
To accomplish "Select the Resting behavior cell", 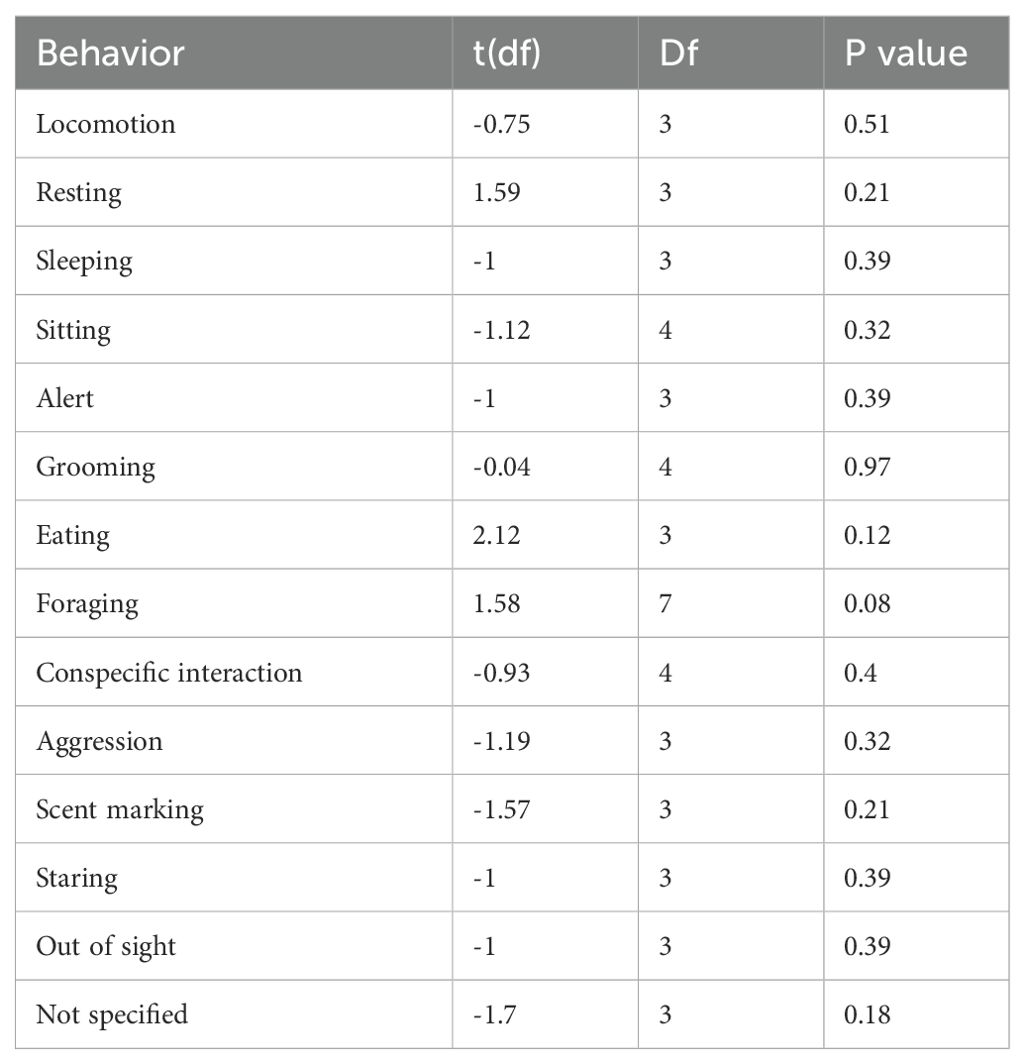I will click(79, 193).
